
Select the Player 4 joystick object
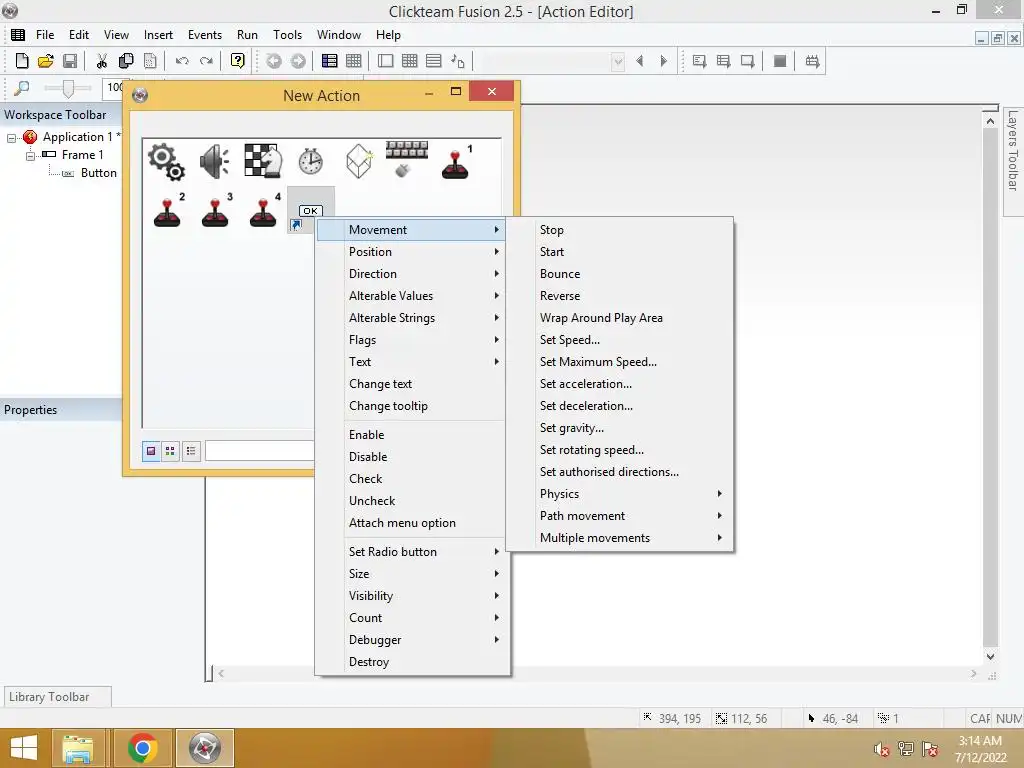[x=264, y=210]
